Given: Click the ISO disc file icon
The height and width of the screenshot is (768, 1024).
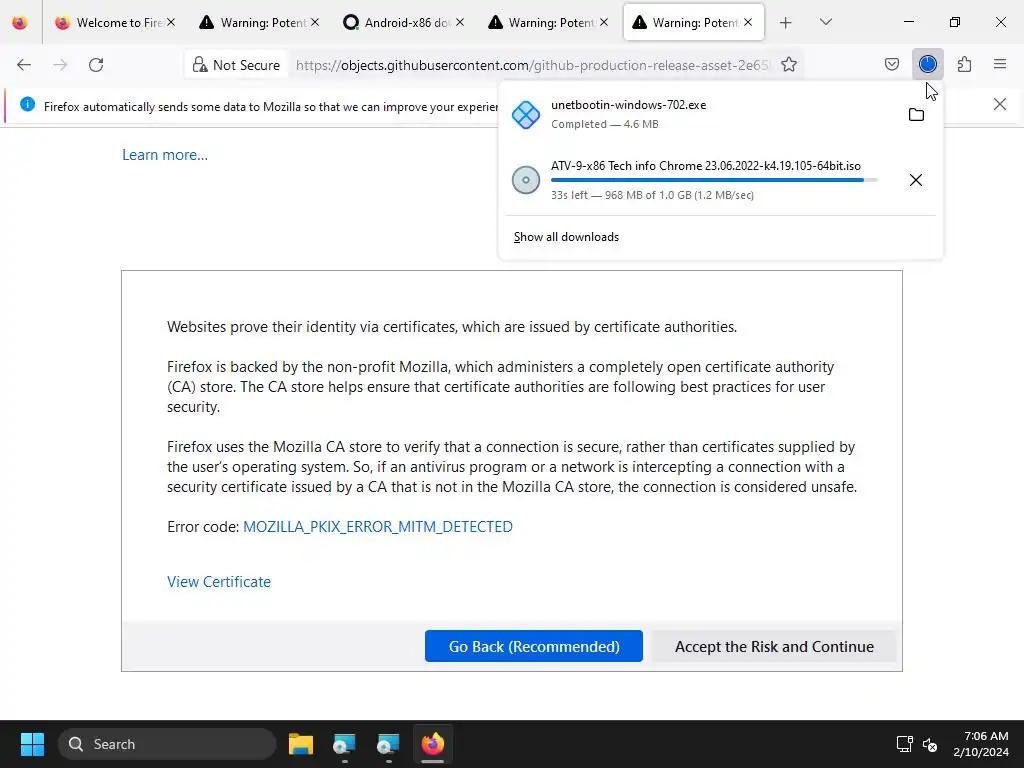Looking at the screenshot, I should pos(526,180).
